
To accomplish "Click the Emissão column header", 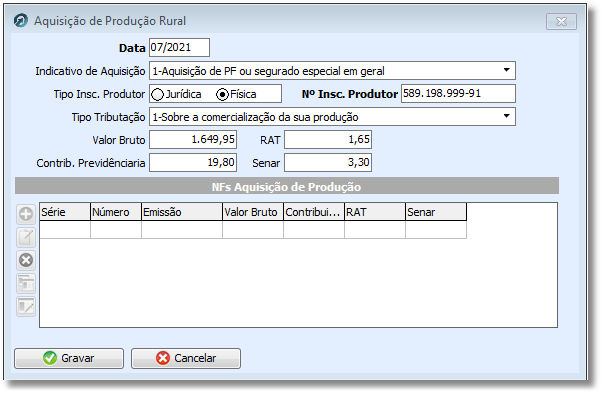I will (182, 212).
